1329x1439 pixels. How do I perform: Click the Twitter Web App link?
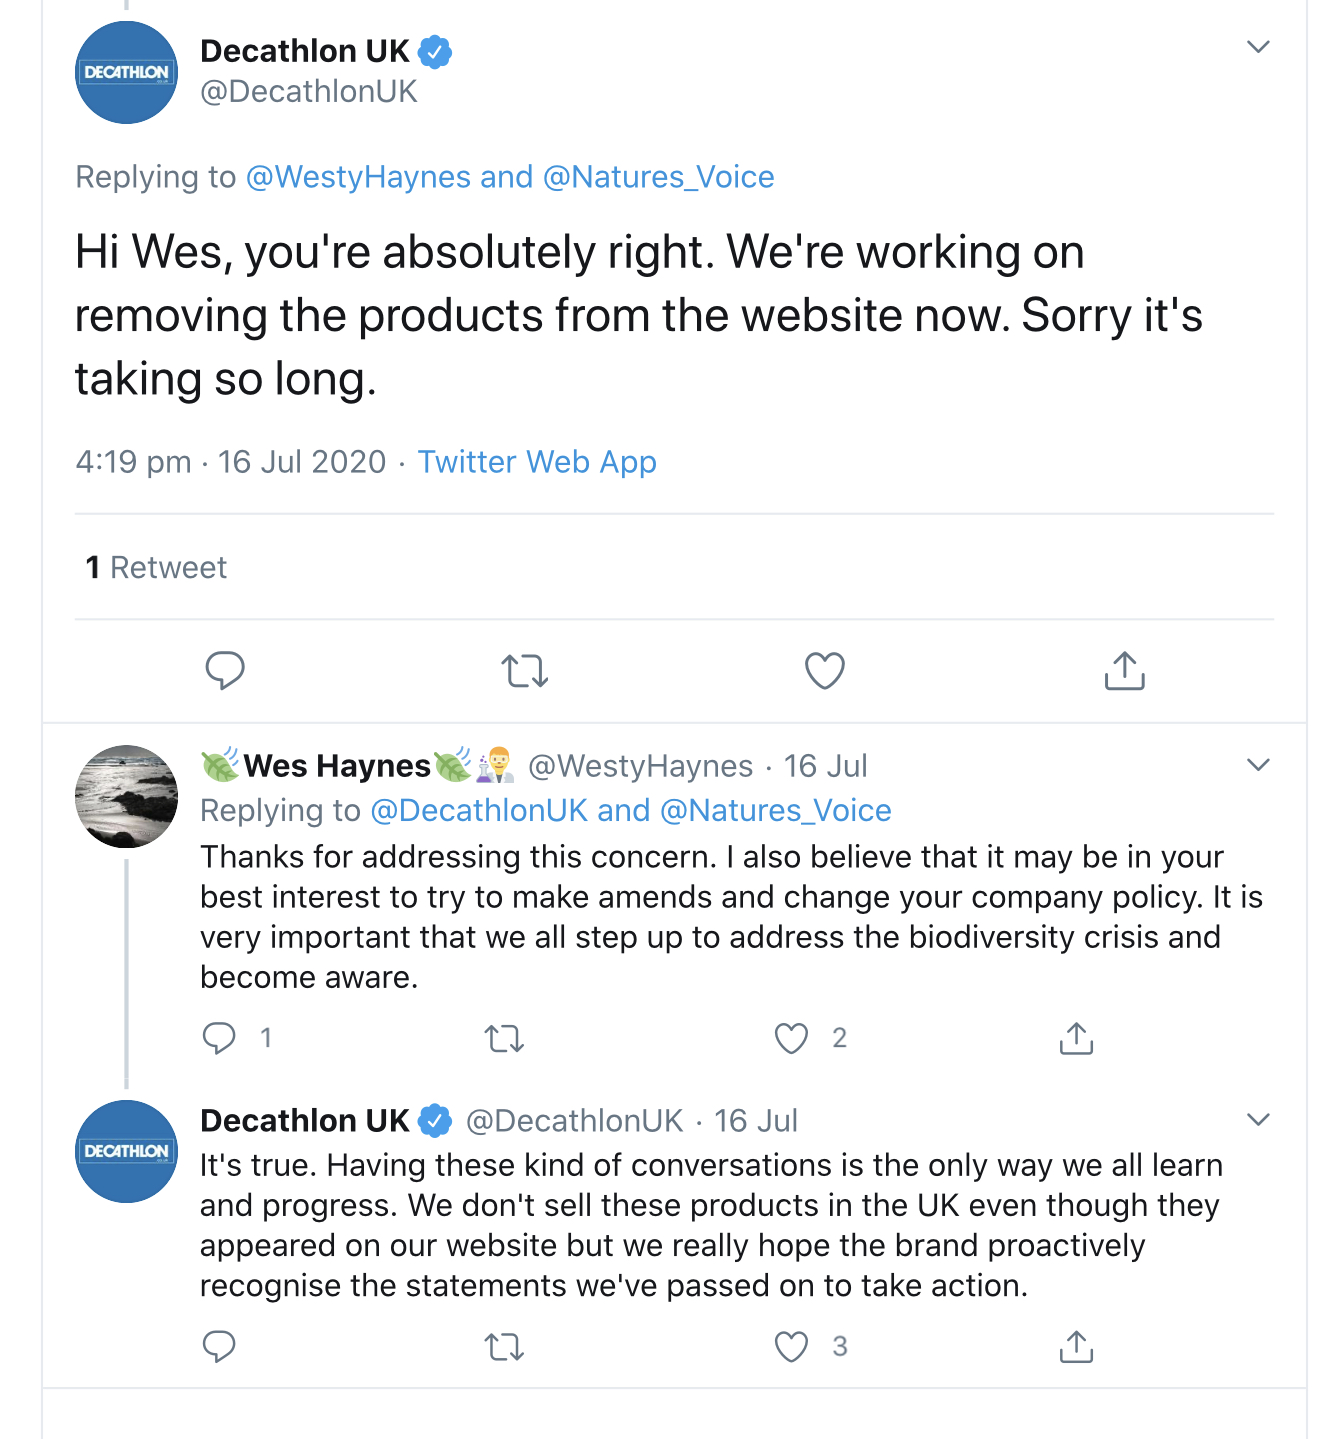pyautogui.click(x=537, y=462)
